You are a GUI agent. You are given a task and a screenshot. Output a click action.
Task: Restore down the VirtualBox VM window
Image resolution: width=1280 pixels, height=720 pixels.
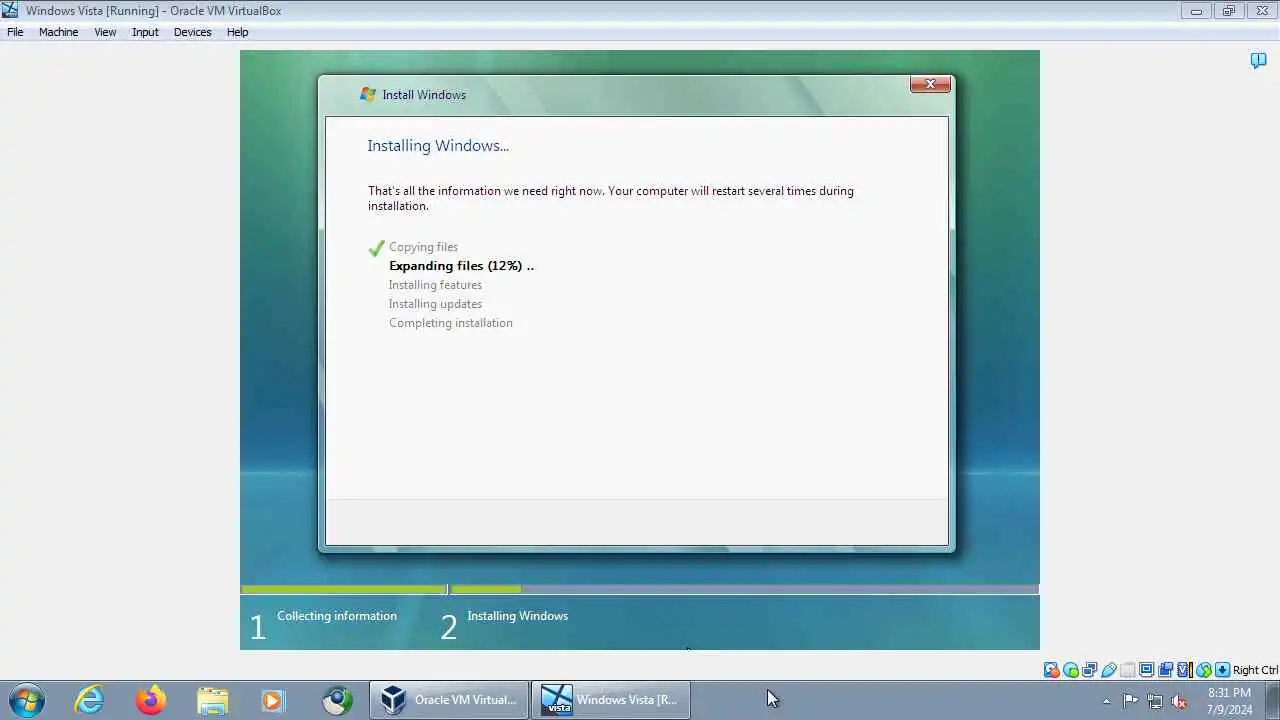(1229, 11)
